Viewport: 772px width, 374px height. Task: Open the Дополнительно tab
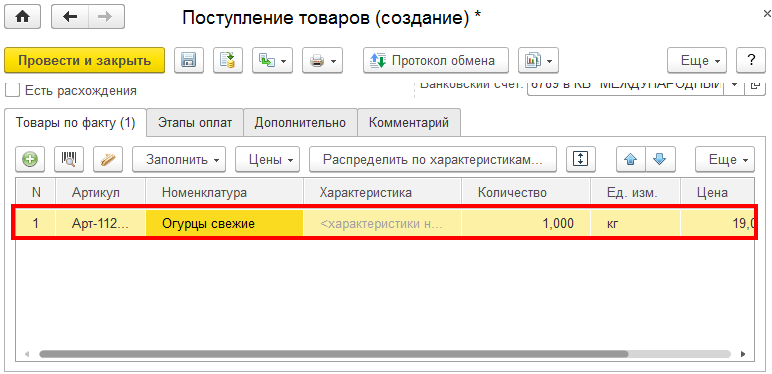(300, 123)
